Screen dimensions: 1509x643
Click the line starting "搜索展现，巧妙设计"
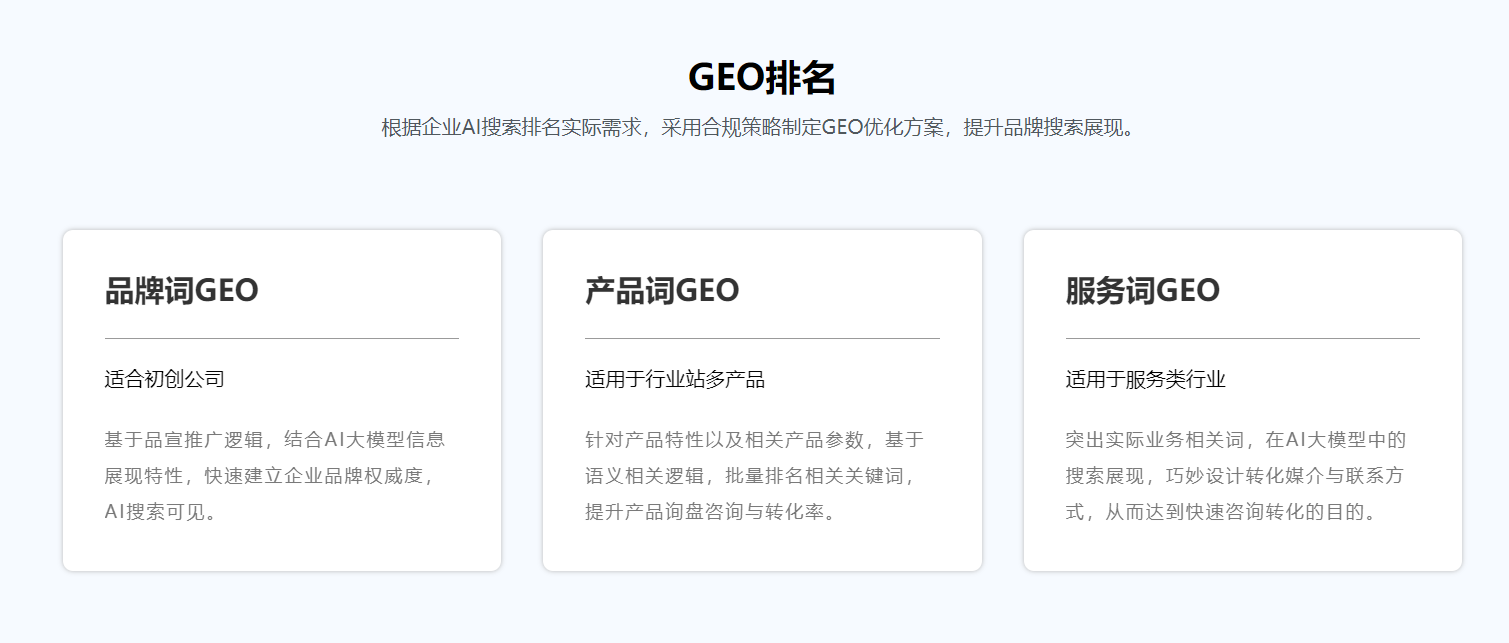pyautogui.click(x=1234, y=475)
